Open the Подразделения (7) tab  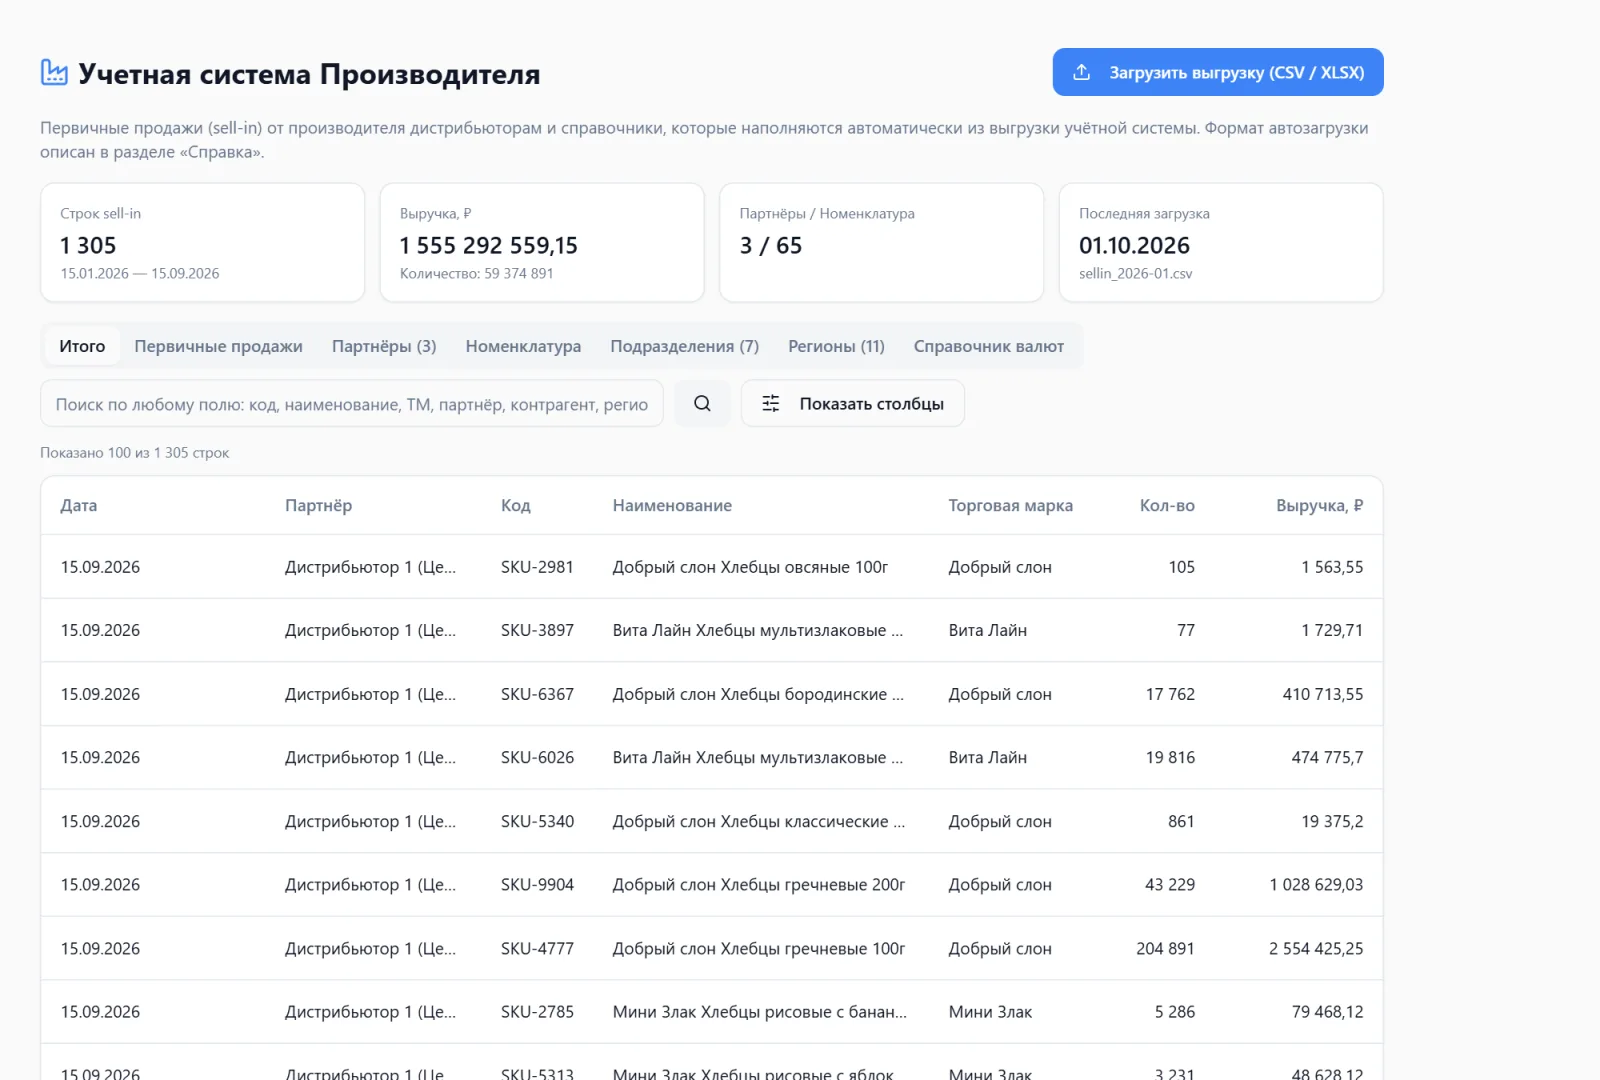(x=684, y=346)
